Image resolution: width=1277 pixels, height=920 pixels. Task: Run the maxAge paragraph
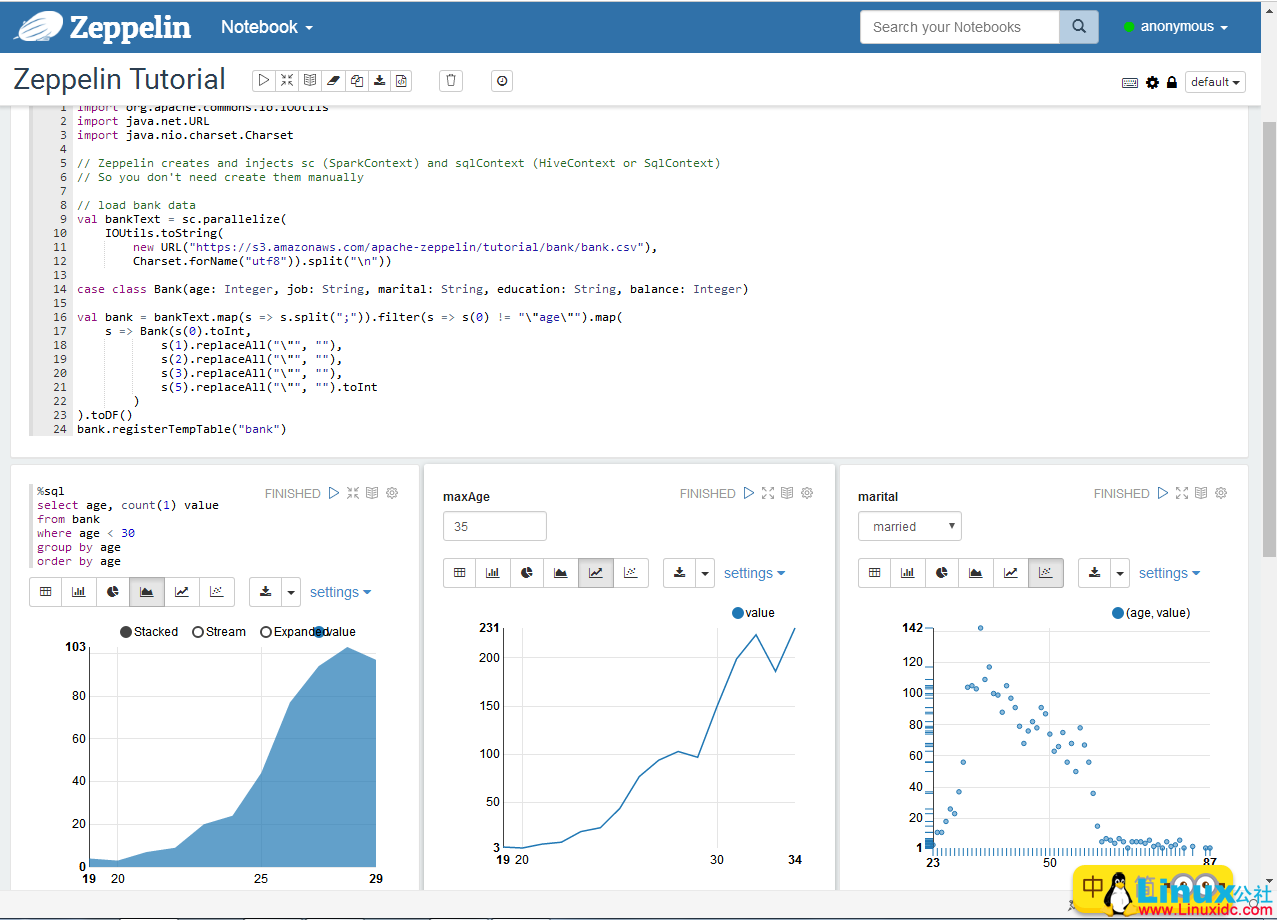[749, 493]
